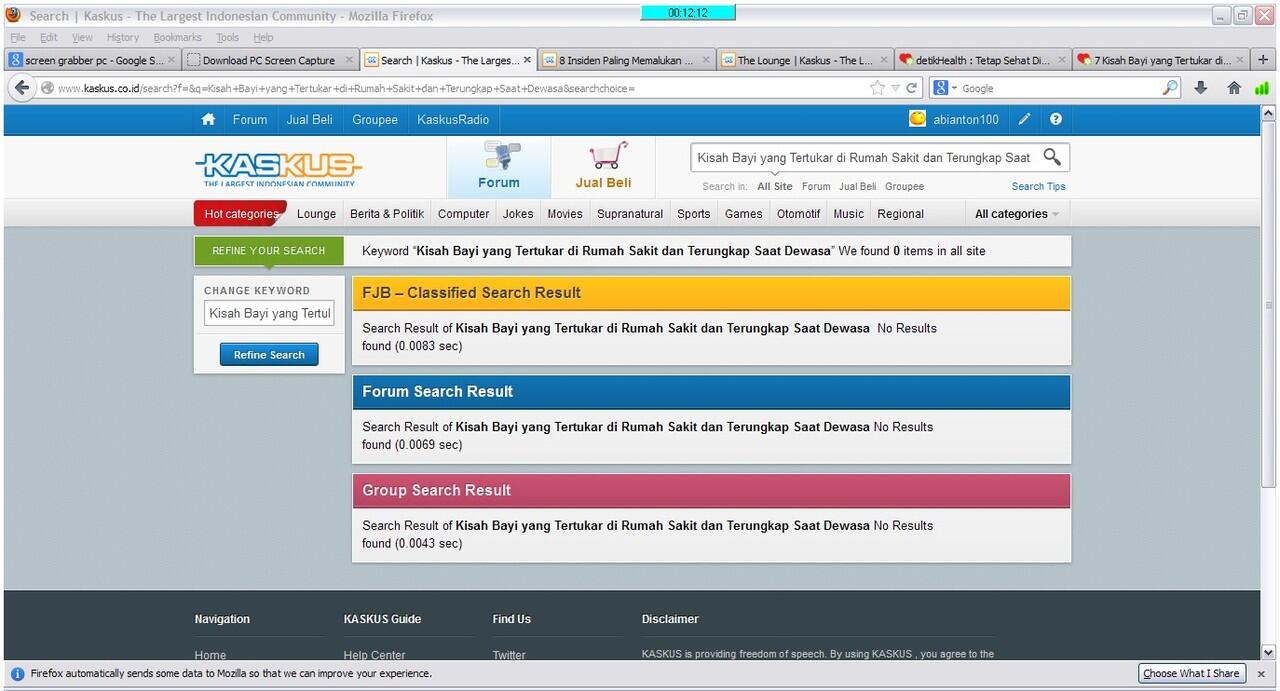
Task: Switch to detikHealth tab
Action: tap(982, 60)
